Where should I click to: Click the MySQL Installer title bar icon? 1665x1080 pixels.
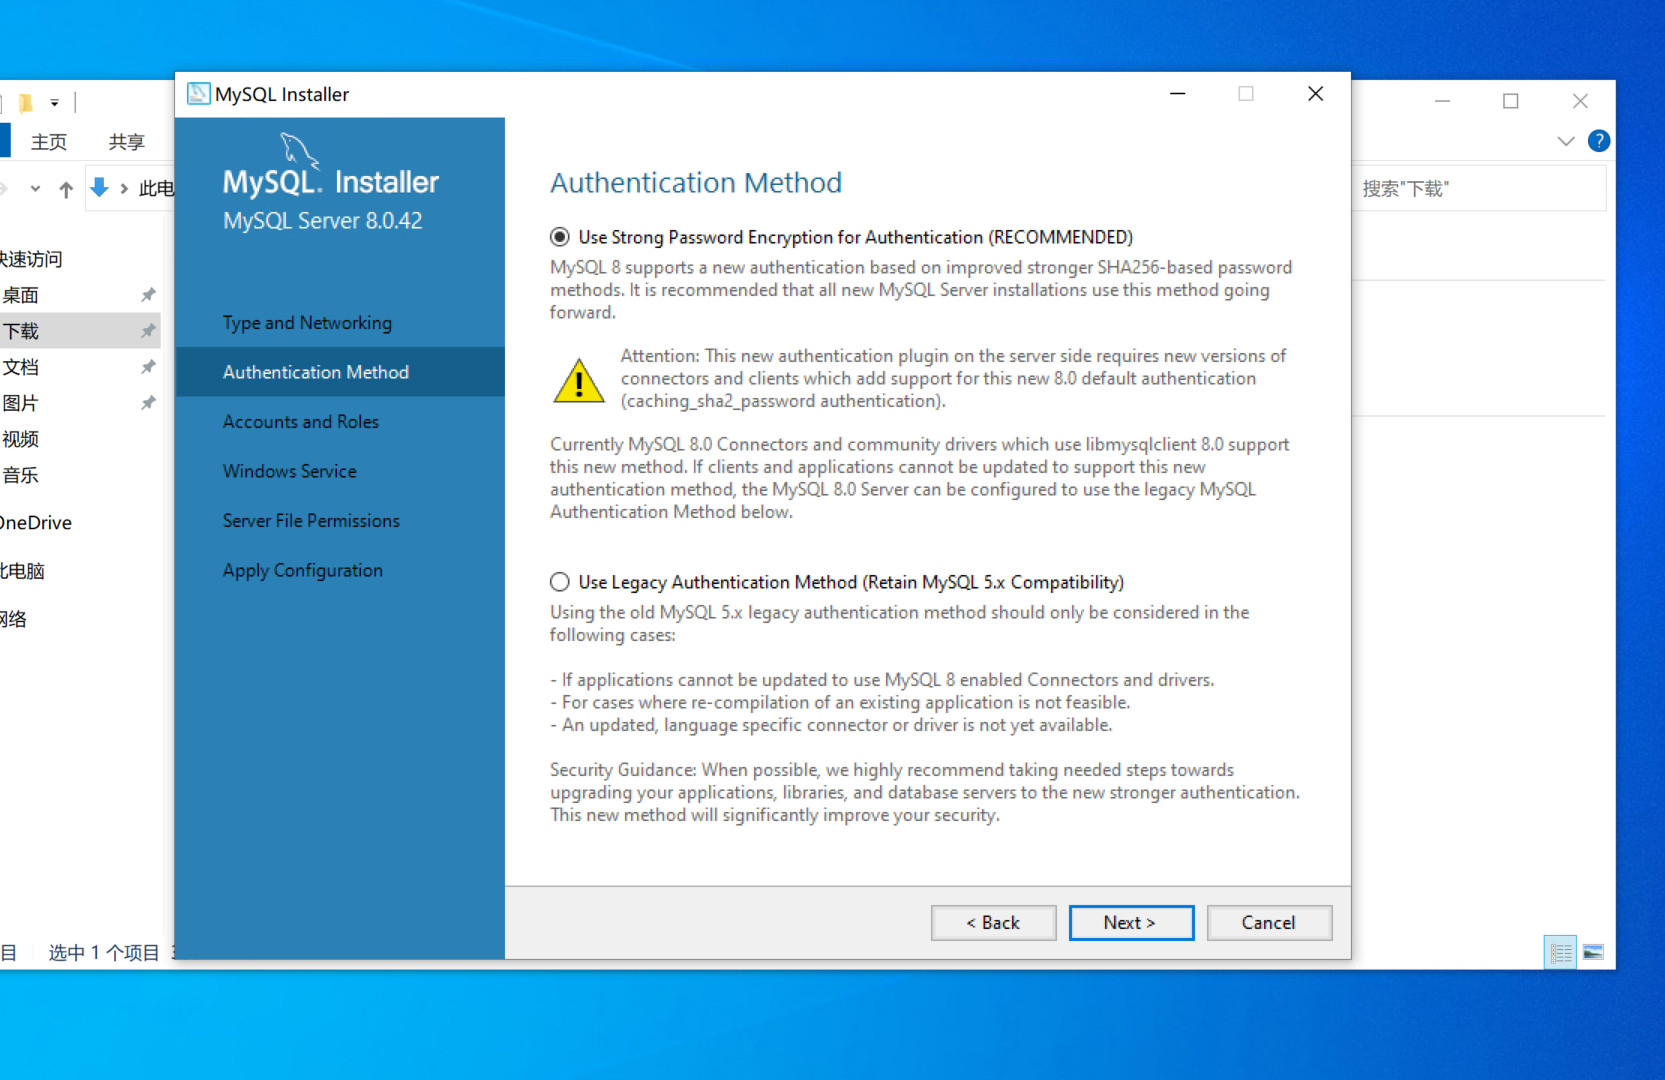[x=199, y=94]
